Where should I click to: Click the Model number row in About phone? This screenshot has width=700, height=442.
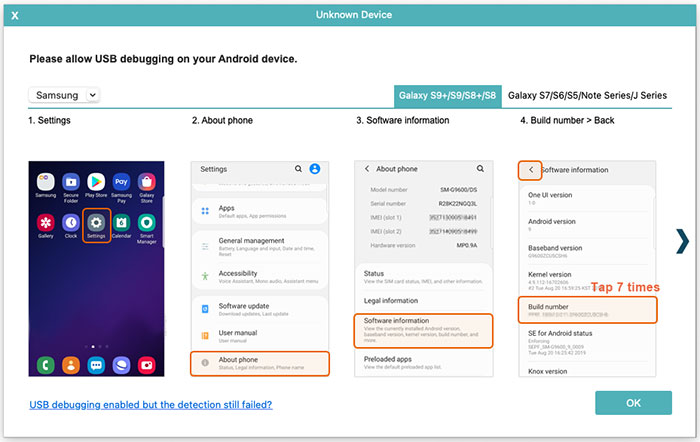click(x=424, y=190)
